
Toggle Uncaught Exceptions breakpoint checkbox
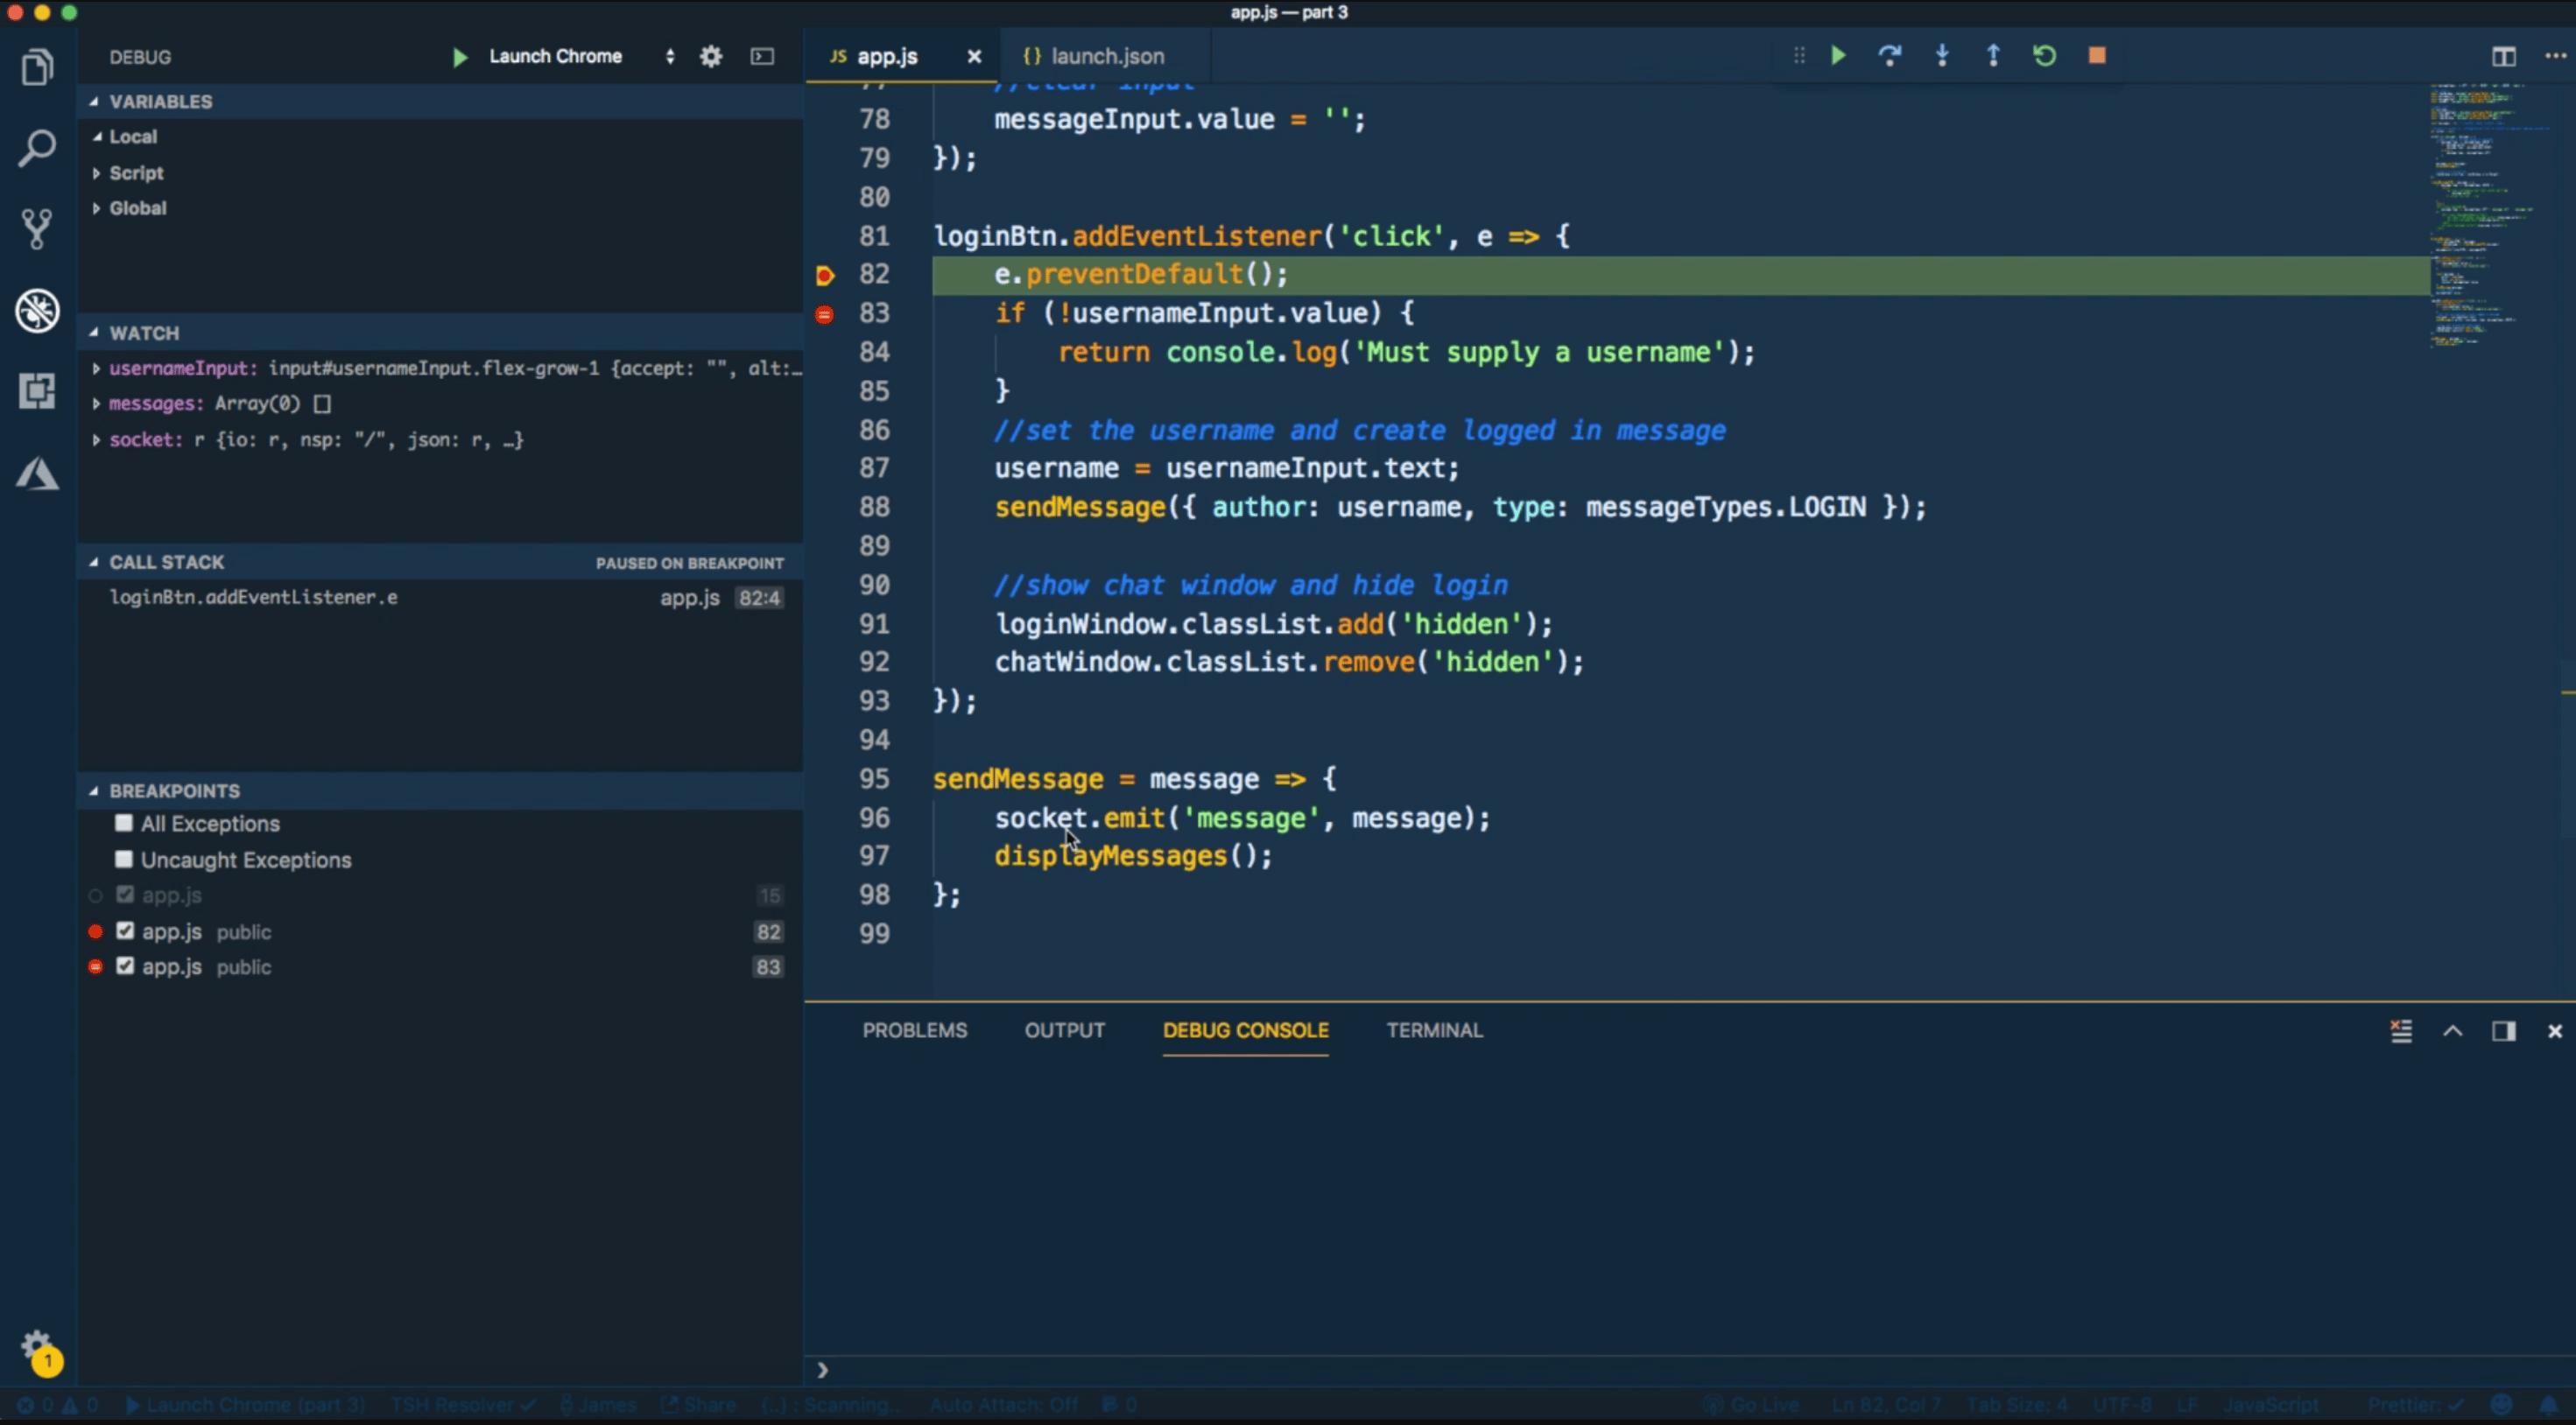coord(124,859)
